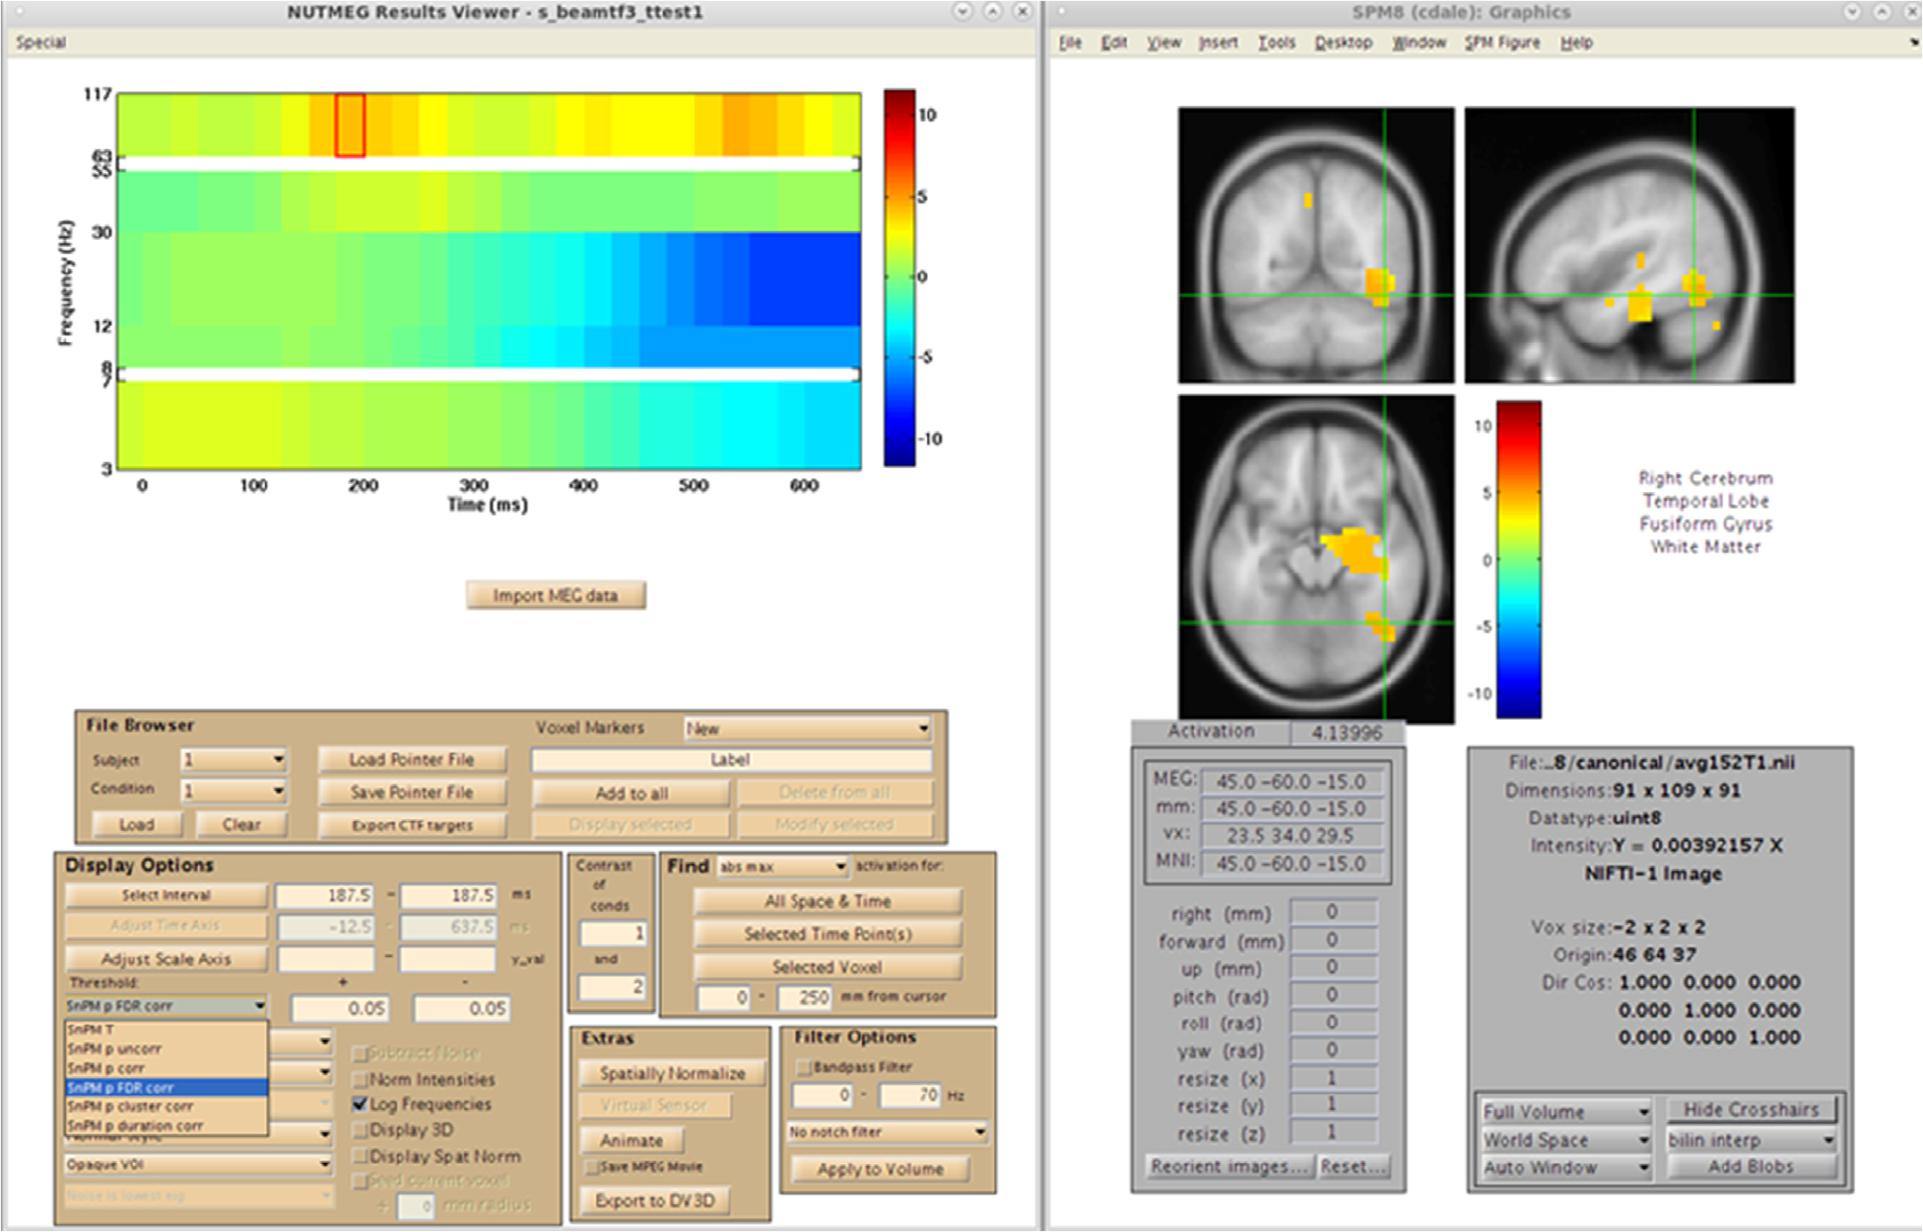Choose SnPM p cluster corr option
Screen dimensions: 1923x1232
pos(167,1107)
